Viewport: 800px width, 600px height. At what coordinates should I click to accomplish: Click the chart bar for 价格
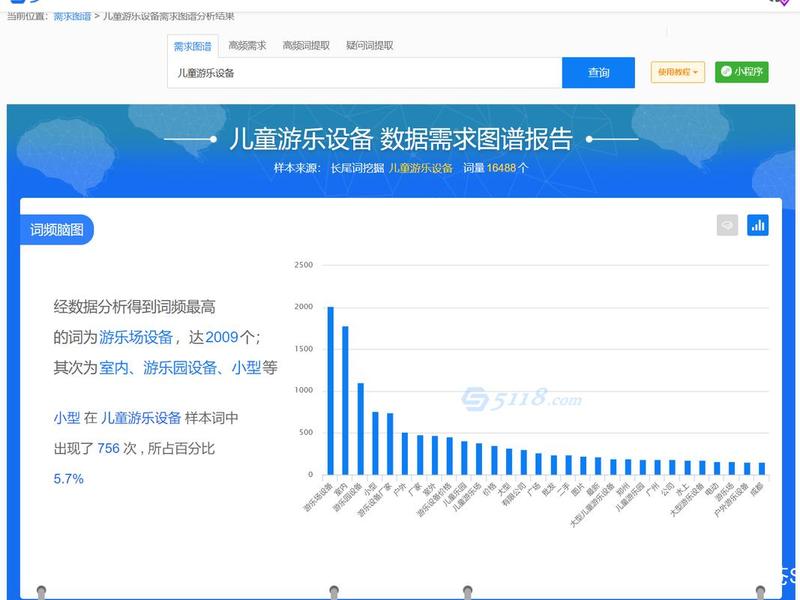click(x=494, y=461)
